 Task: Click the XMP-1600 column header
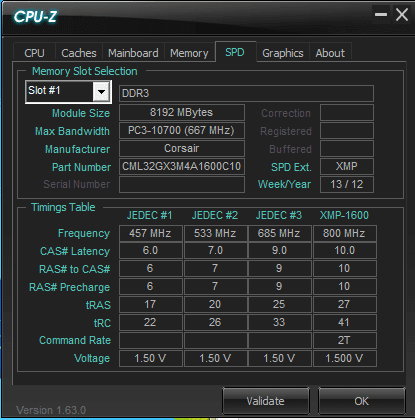pyautogui.click(x=344, y=215)
